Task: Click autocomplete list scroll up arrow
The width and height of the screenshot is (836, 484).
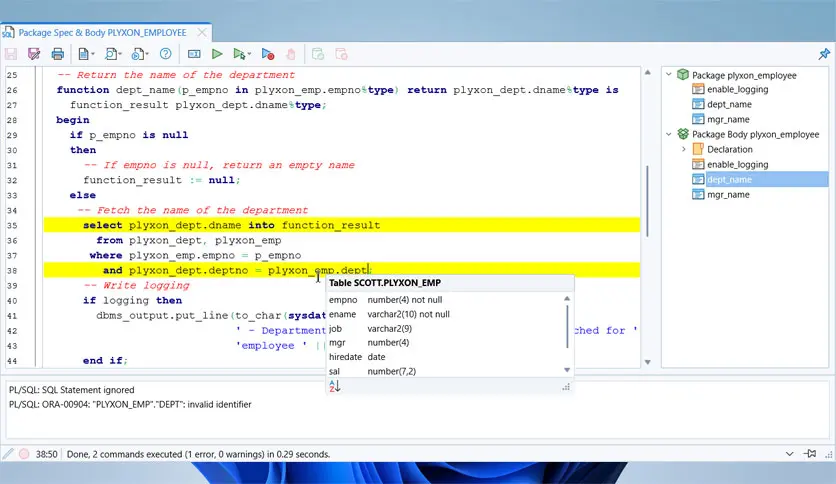Action: 567,299
